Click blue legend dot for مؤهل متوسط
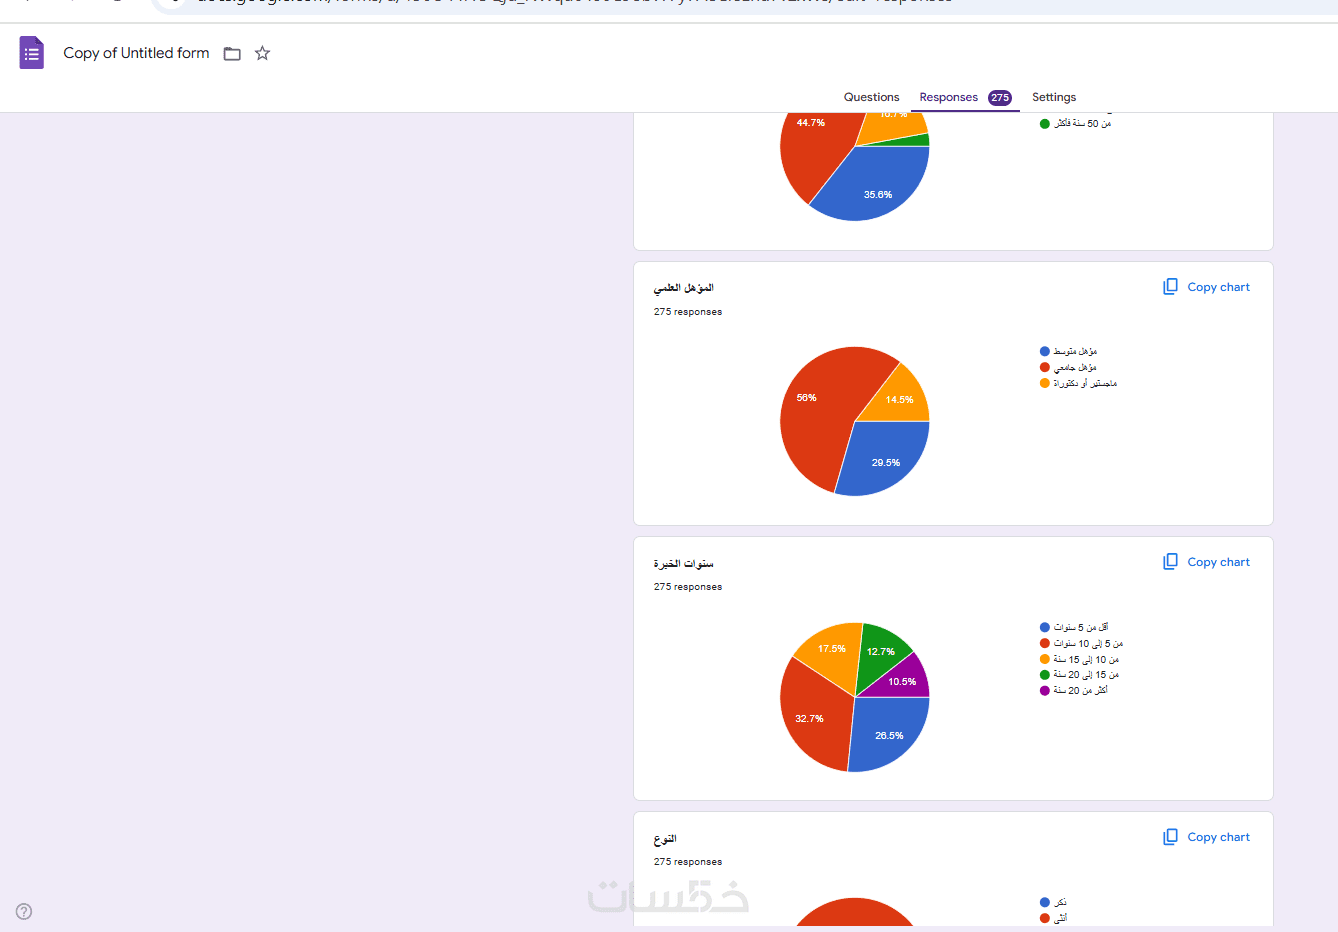Screen dimensions: 1338x932 click(1045, 351)
